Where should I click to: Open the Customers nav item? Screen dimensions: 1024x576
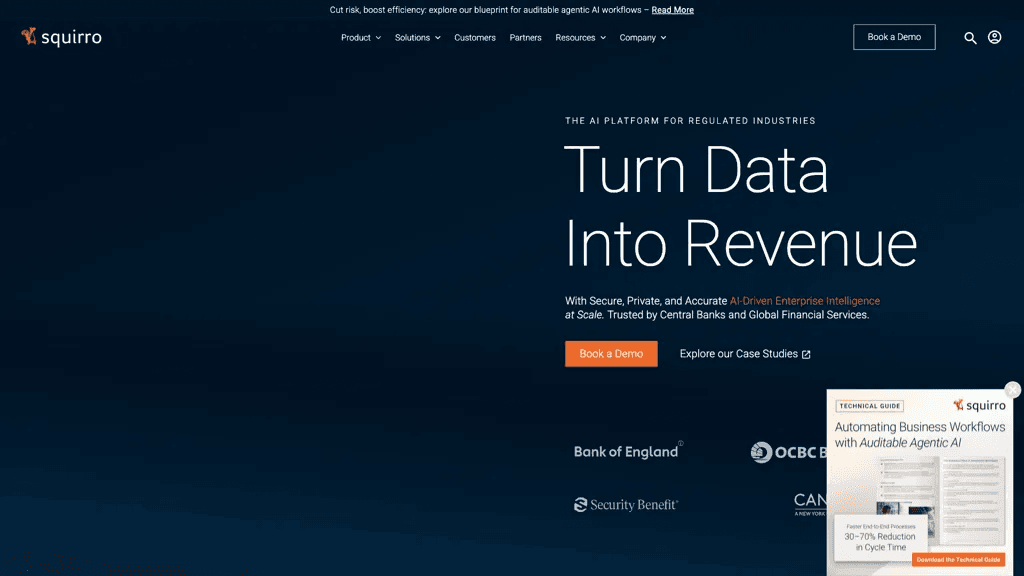click(475, 38)
